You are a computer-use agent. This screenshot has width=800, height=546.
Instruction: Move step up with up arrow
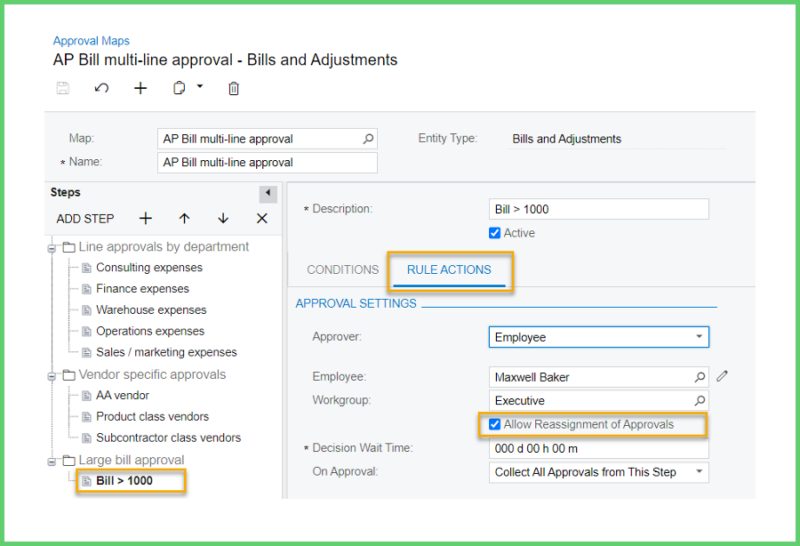pyautogui.click(x=184, y=218)
